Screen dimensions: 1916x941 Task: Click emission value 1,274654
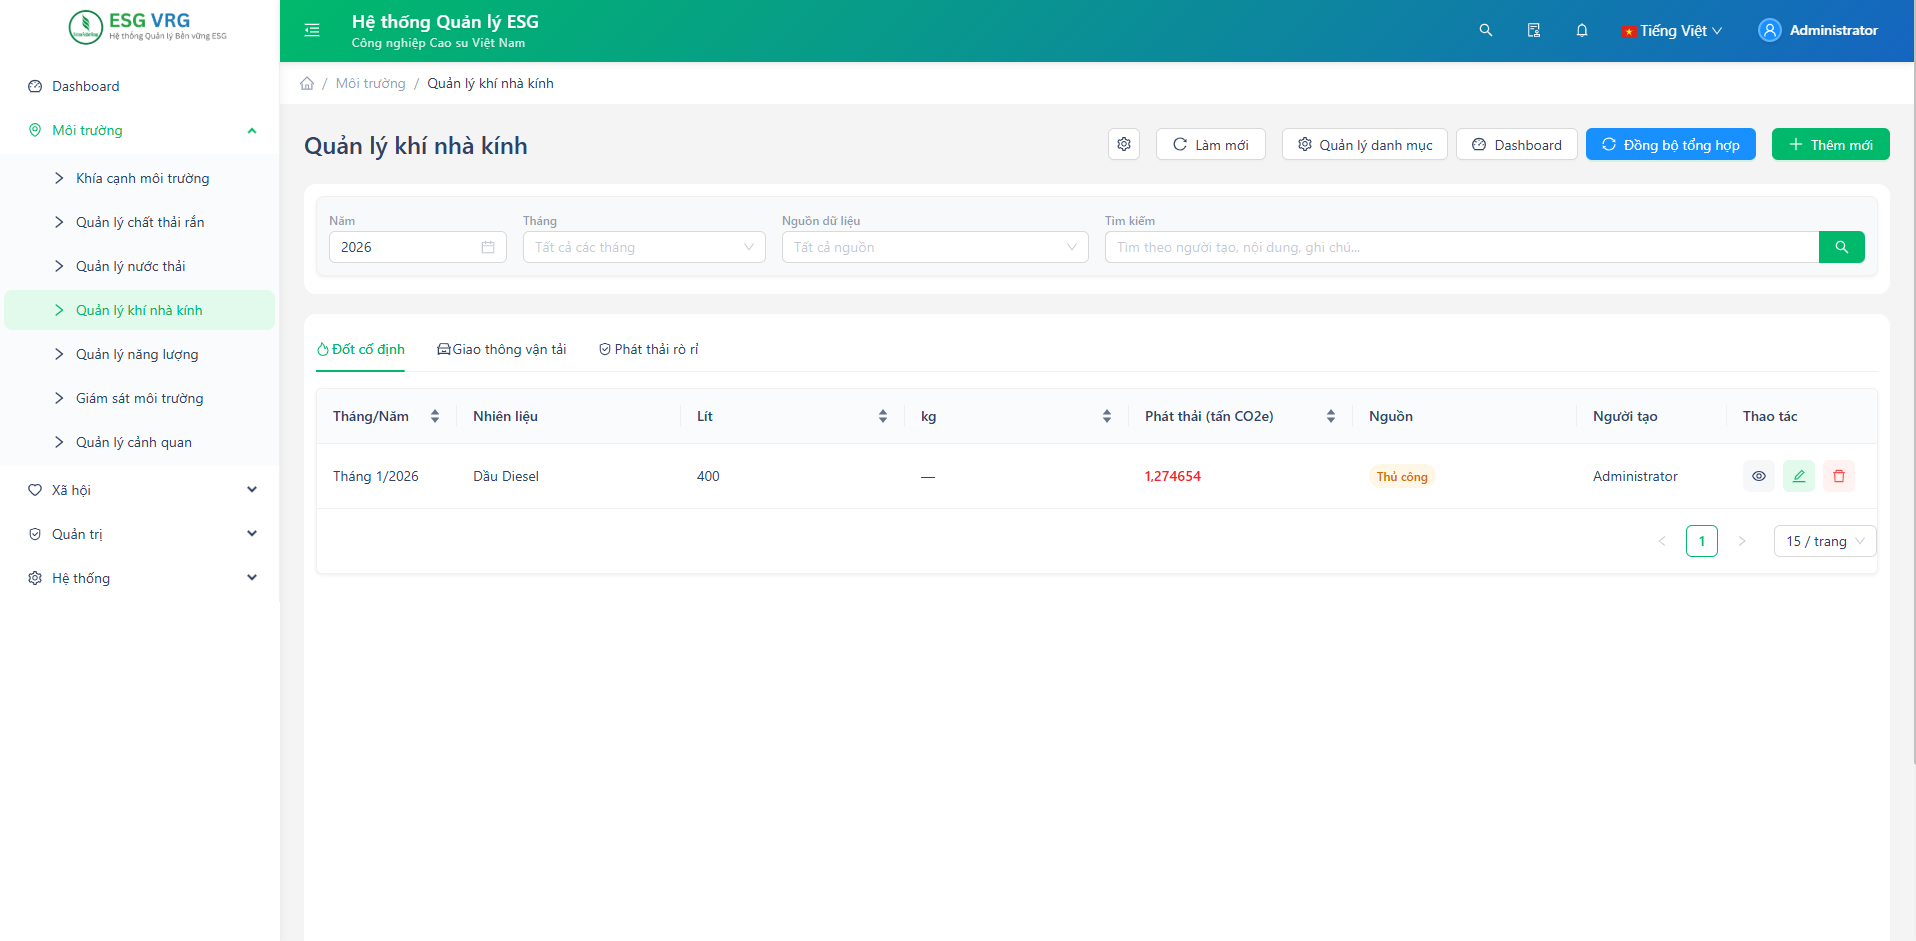click(1173, 476)
